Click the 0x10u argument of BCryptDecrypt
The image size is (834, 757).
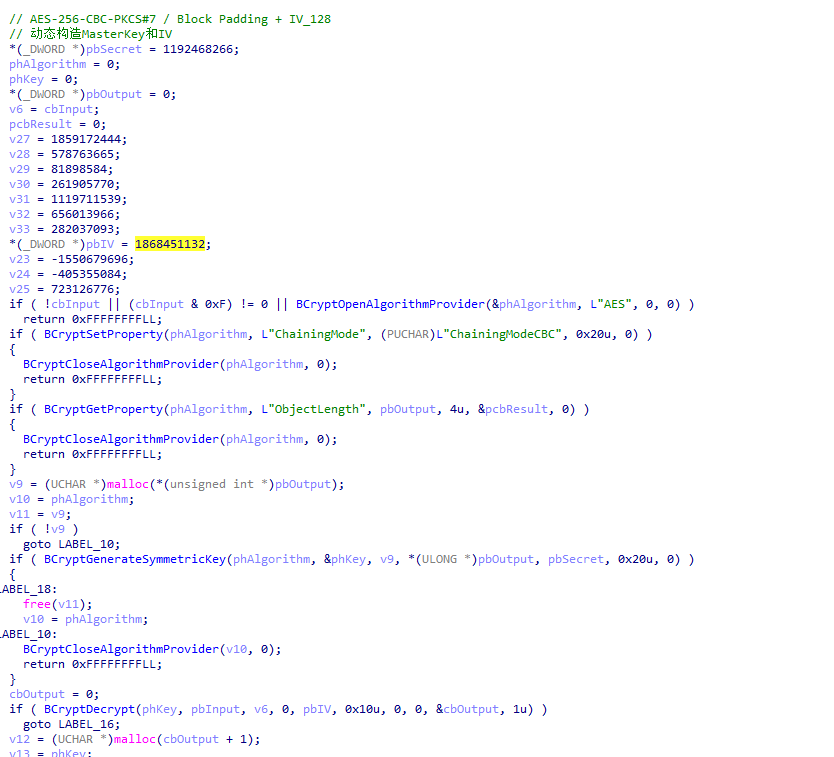click(362, 709)
